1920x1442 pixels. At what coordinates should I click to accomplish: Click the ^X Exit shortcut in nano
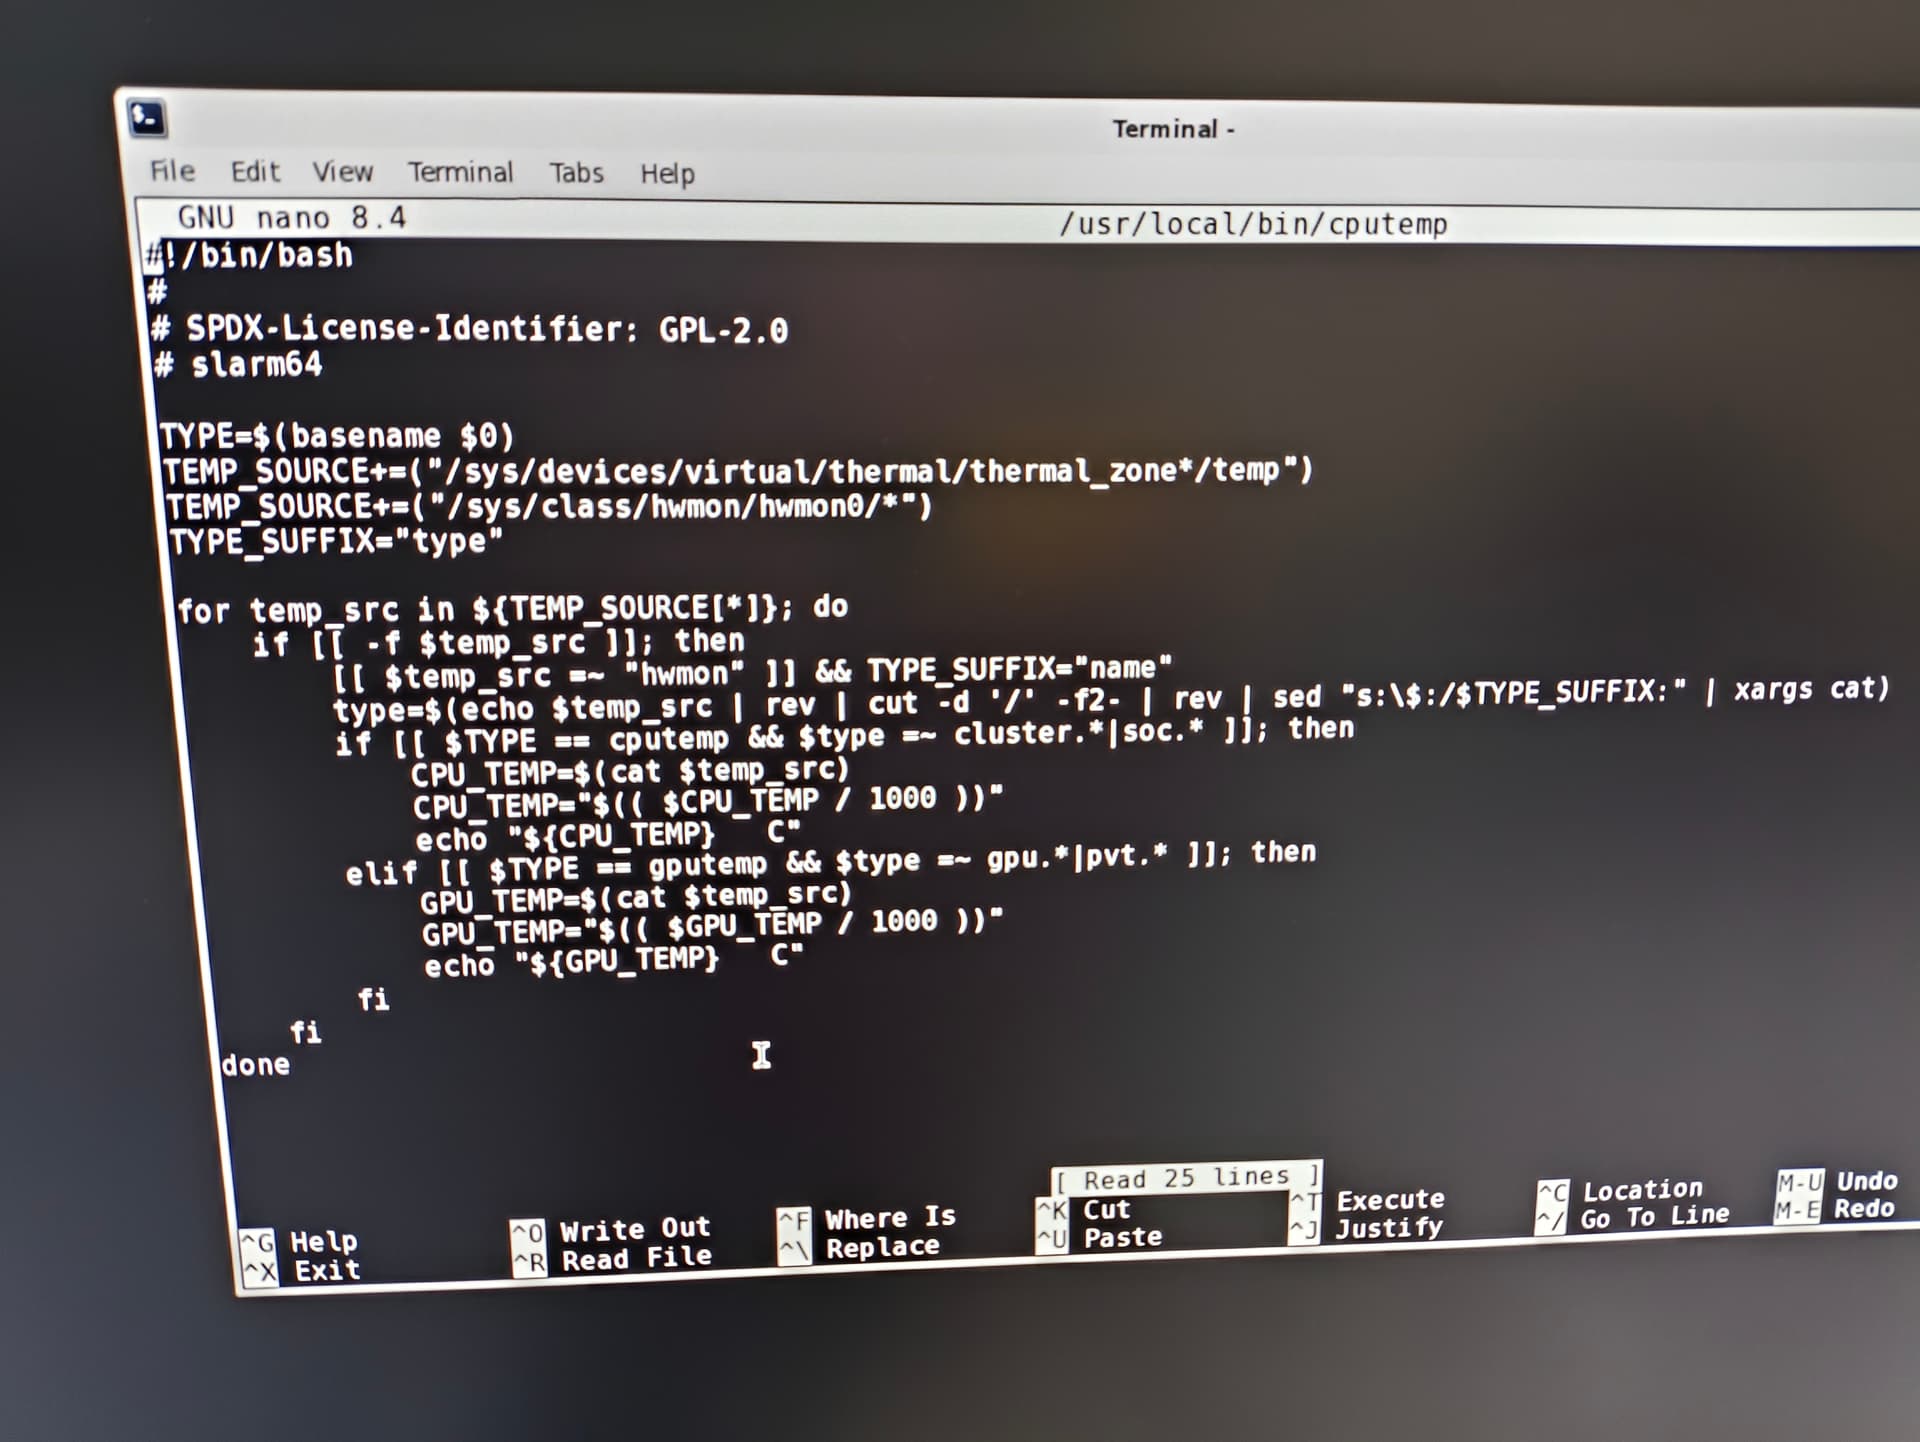pyautogui.click(x=303, y=1271)
